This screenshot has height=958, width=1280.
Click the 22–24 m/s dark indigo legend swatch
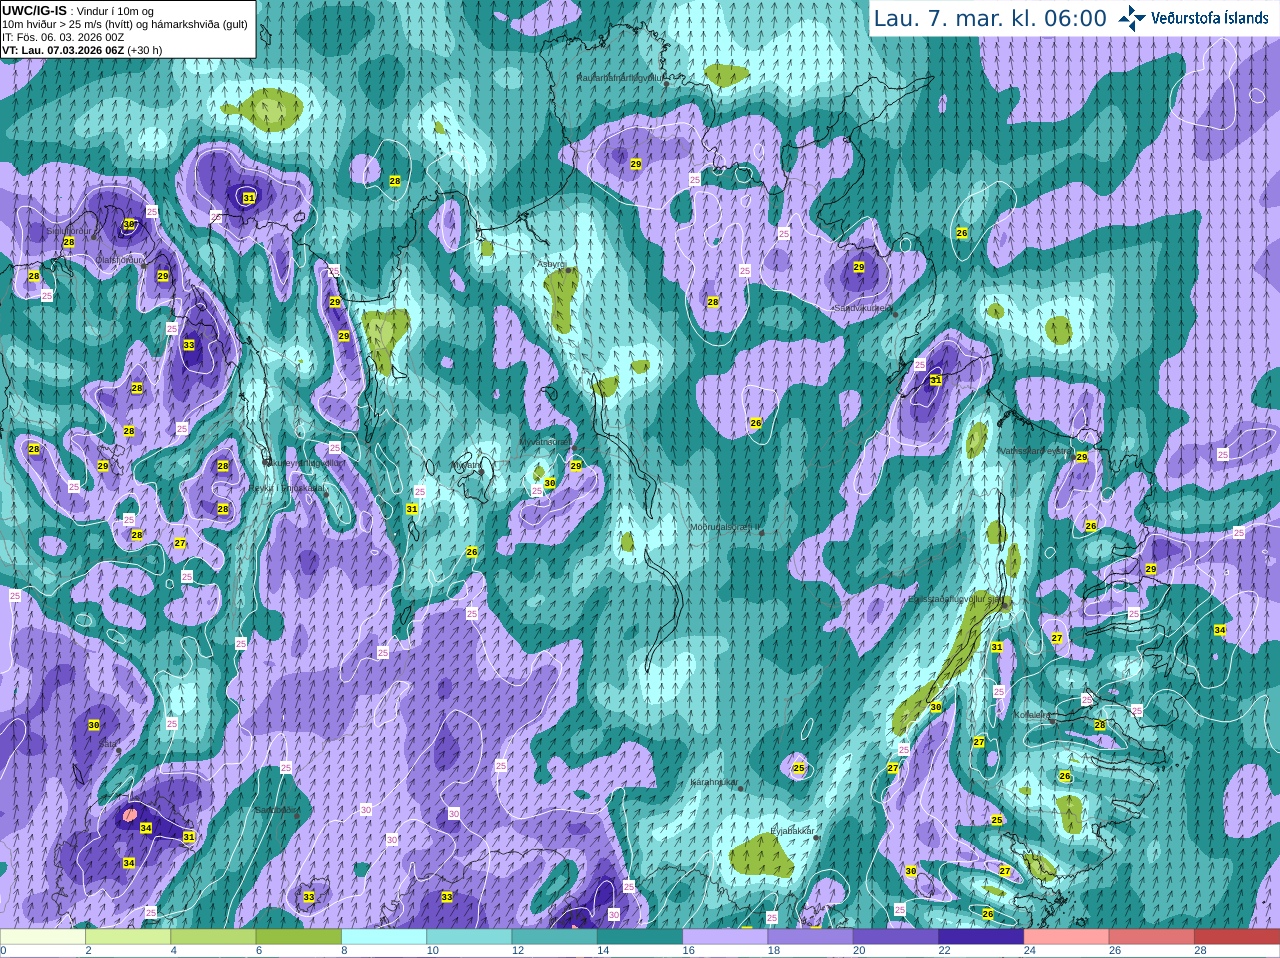(x=982, y=937)
